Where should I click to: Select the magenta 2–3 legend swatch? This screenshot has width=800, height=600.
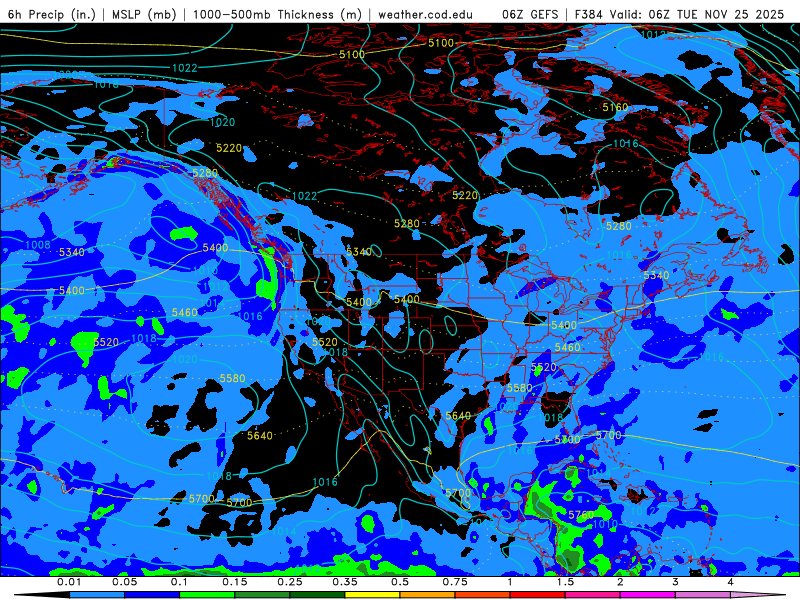point(648,595)
